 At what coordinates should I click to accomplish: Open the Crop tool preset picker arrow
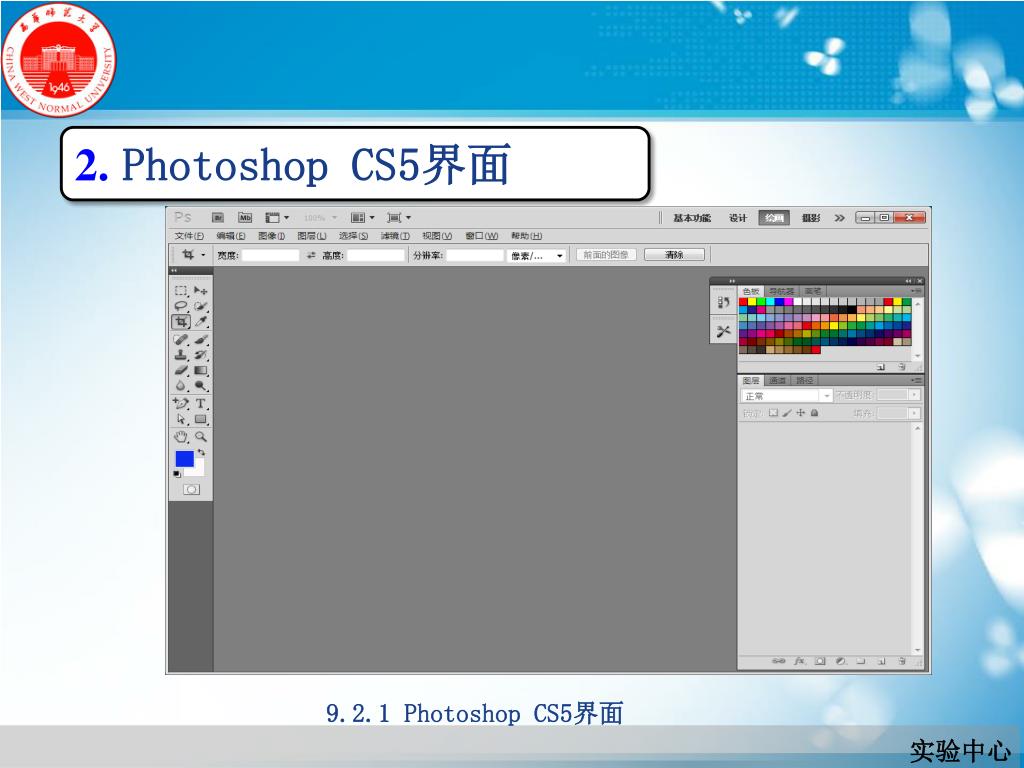click(203, 255)
